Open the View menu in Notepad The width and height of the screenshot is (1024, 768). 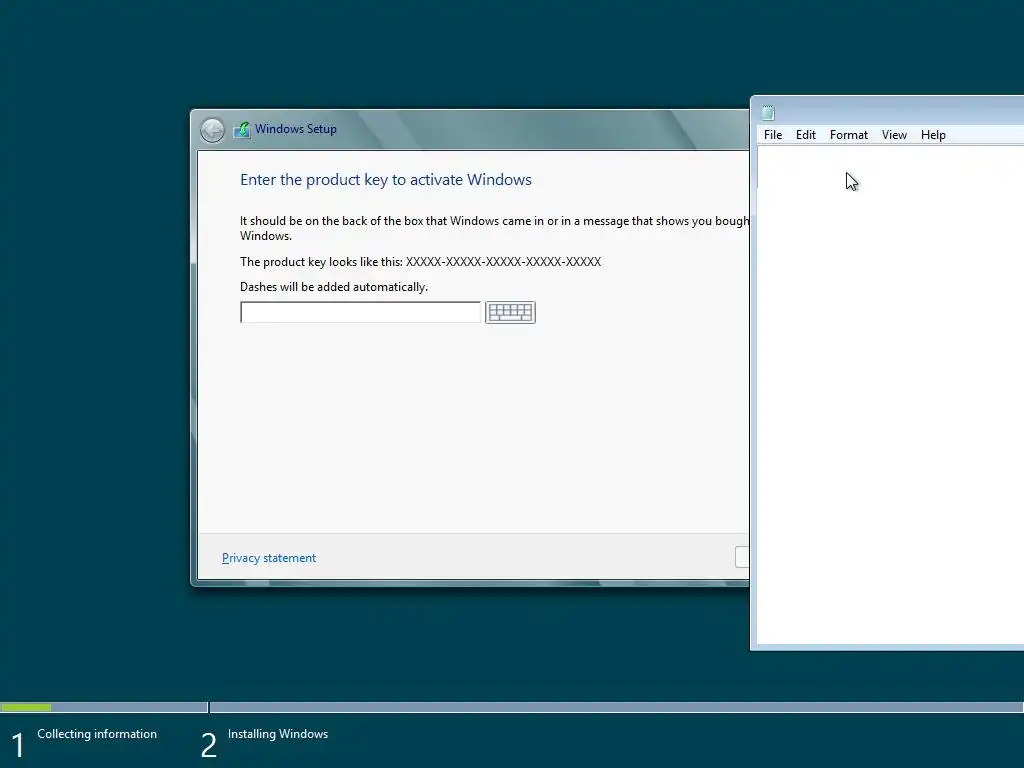[894, 135]
